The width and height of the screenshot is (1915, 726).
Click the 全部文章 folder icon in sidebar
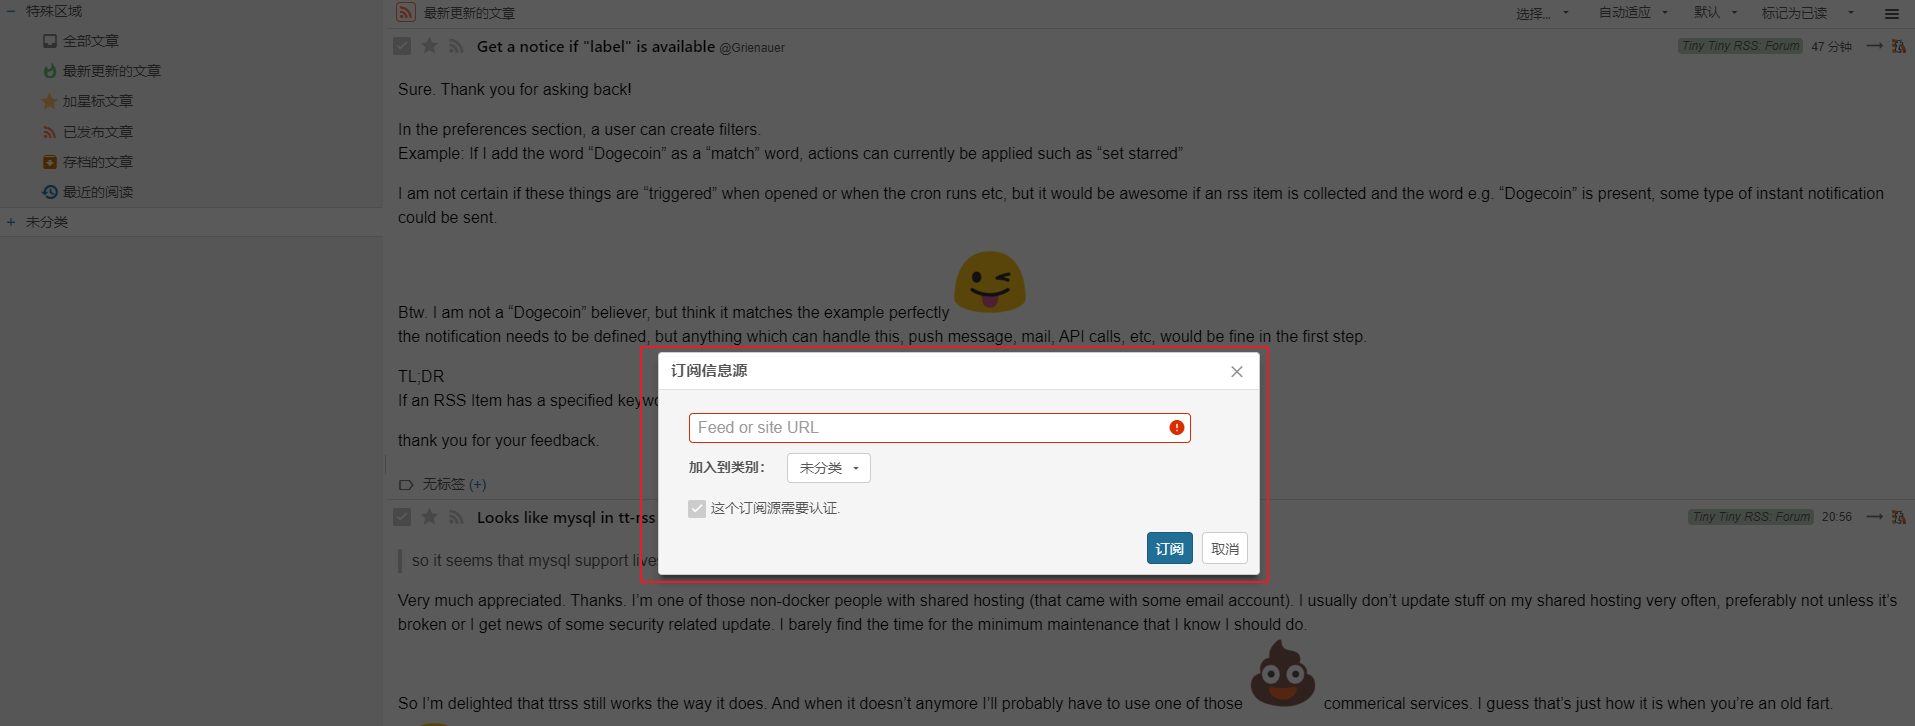tap(50, 41)
